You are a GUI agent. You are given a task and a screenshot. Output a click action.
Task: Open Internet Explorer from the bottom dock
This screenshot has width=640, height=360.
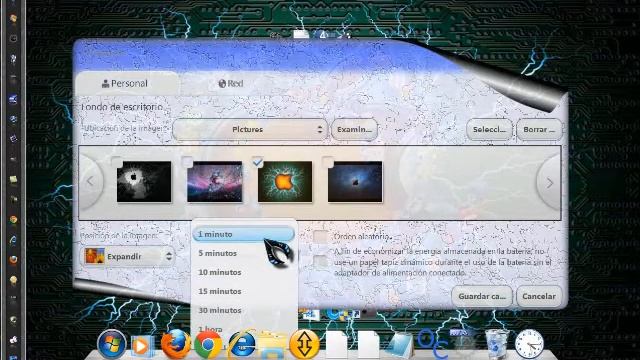(x=241, y=345)
